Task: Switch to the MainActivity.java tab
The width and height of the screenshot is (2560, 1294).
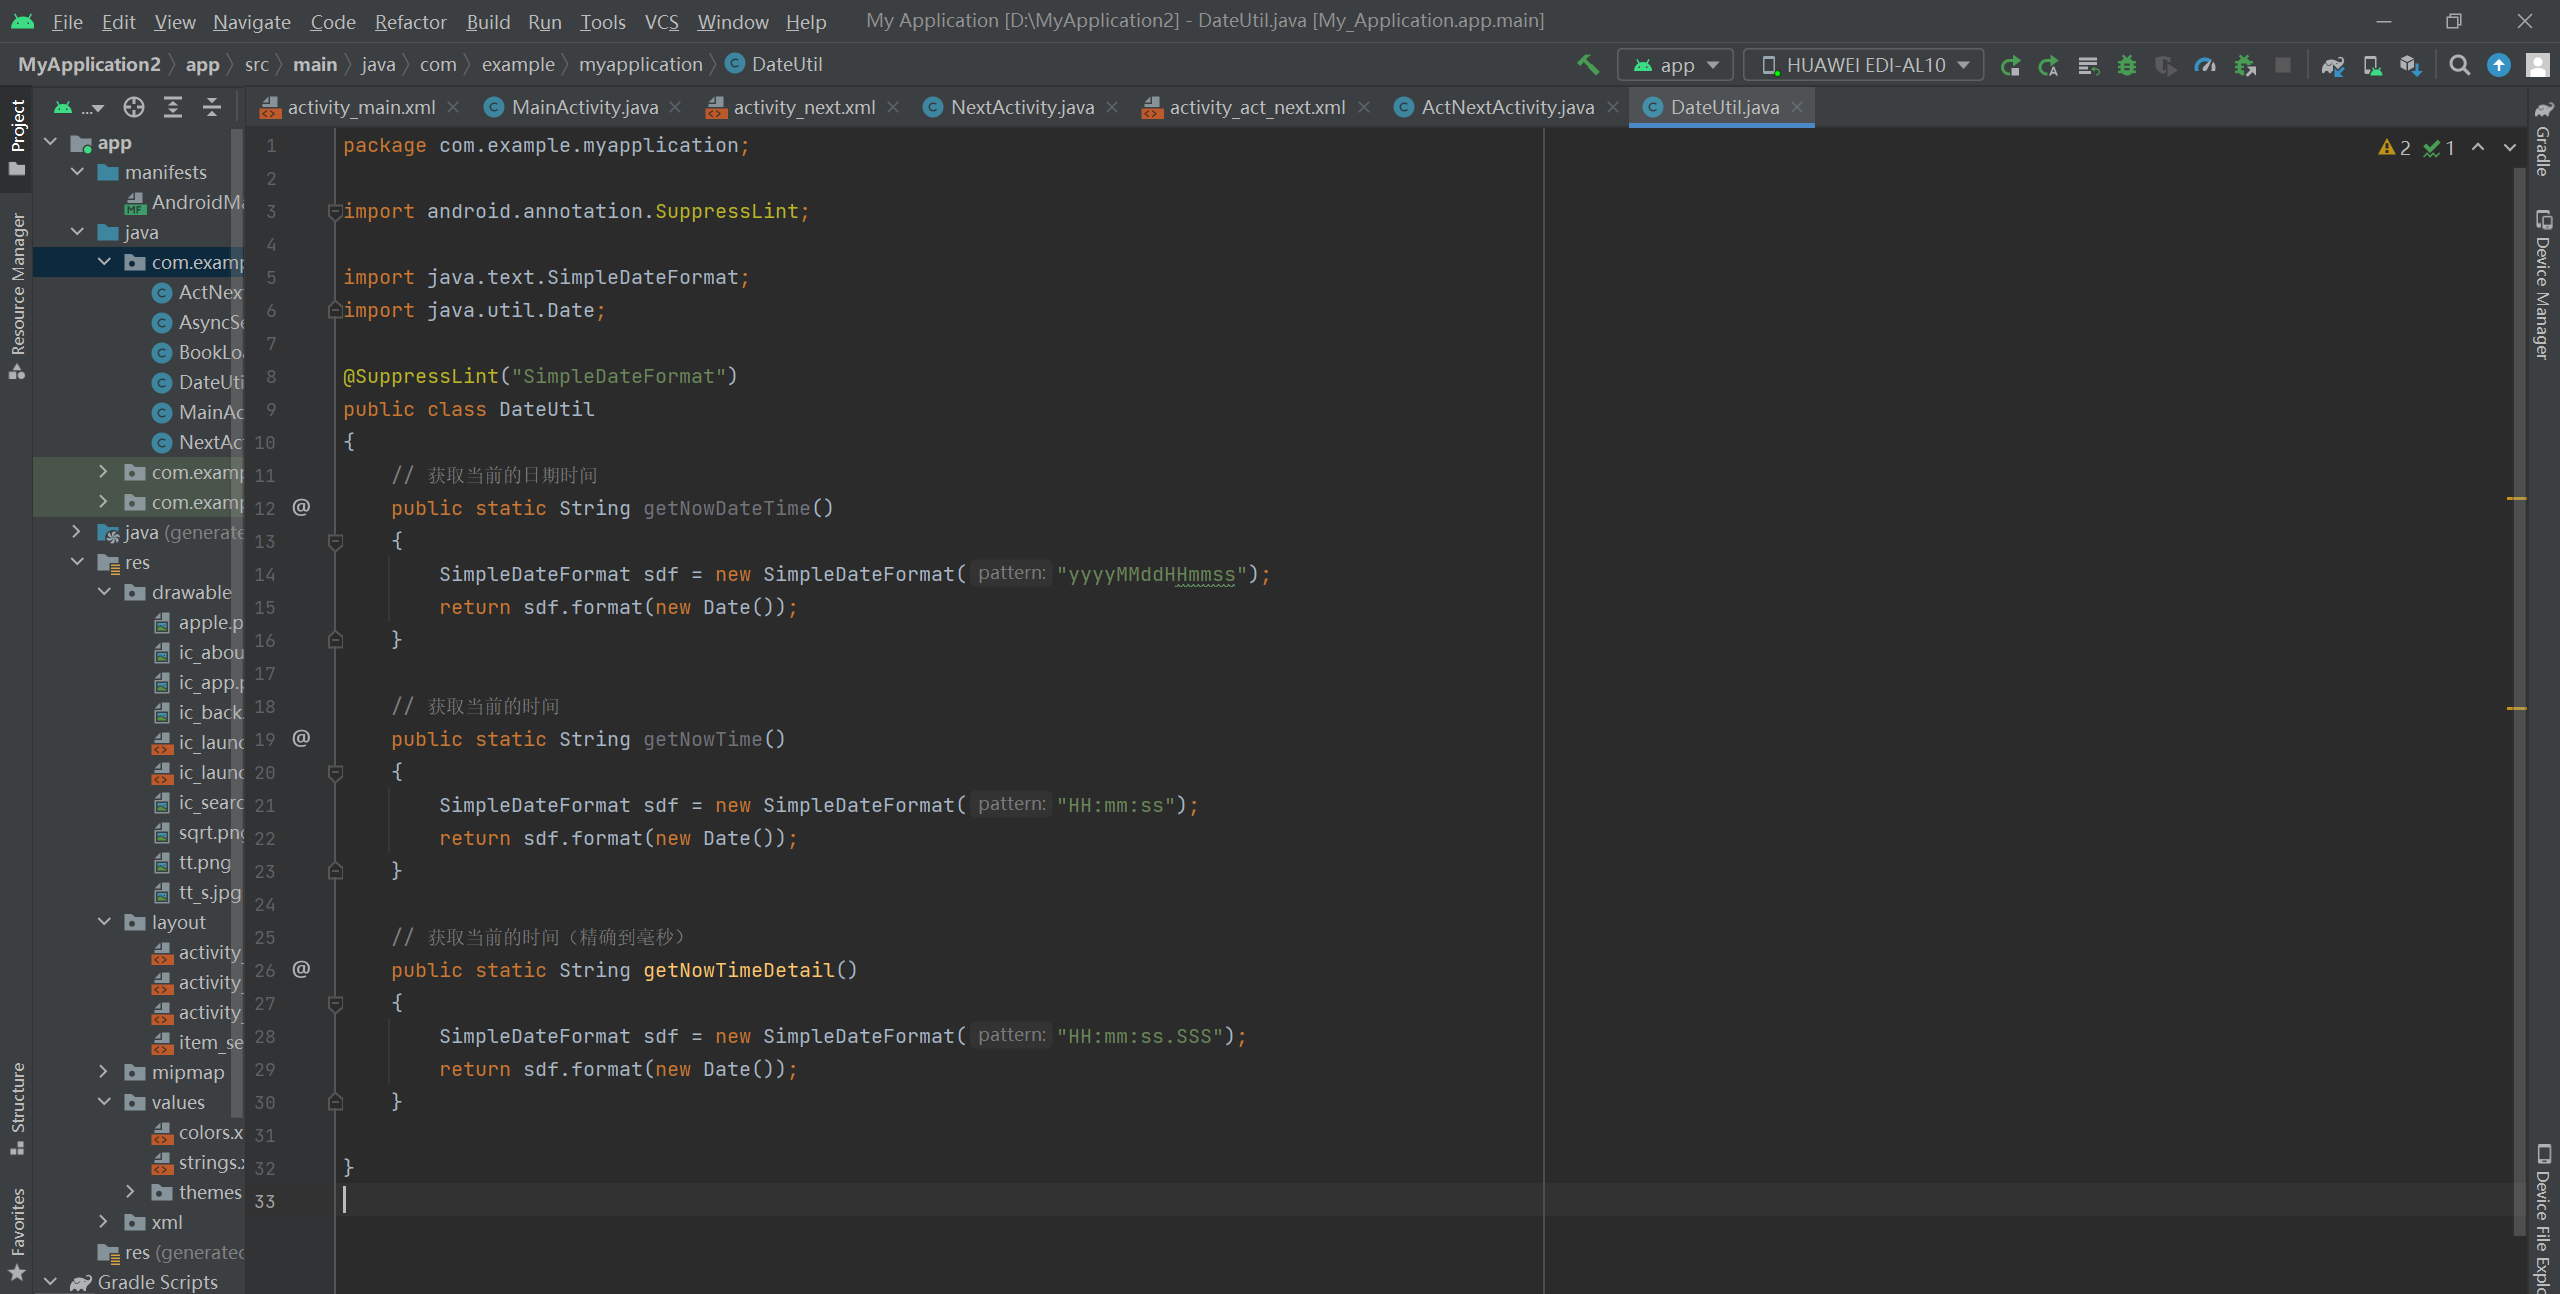Action: coord(584,107)
